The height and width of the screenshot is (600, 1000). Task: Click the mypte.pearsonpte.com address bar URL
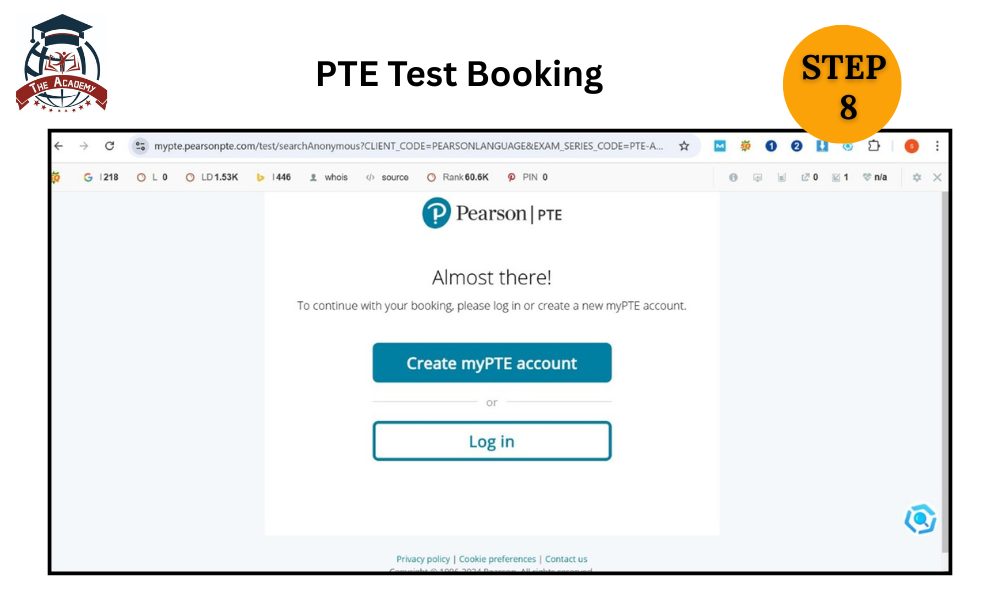click(408, 146)
